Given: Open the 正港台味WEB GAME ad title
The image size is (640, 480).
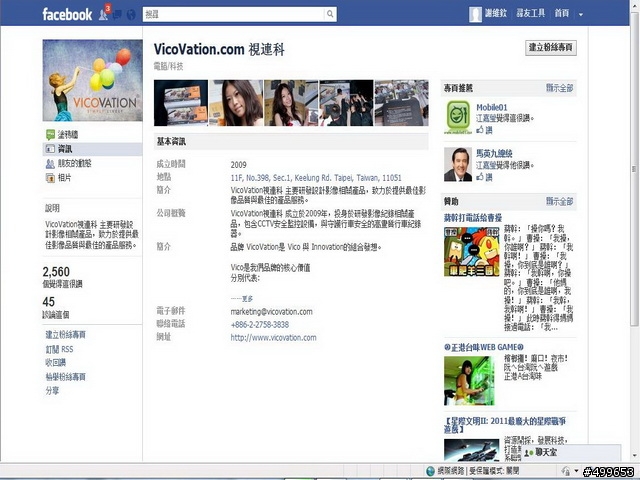Looking at the screenshot, I should coord(484,347).
